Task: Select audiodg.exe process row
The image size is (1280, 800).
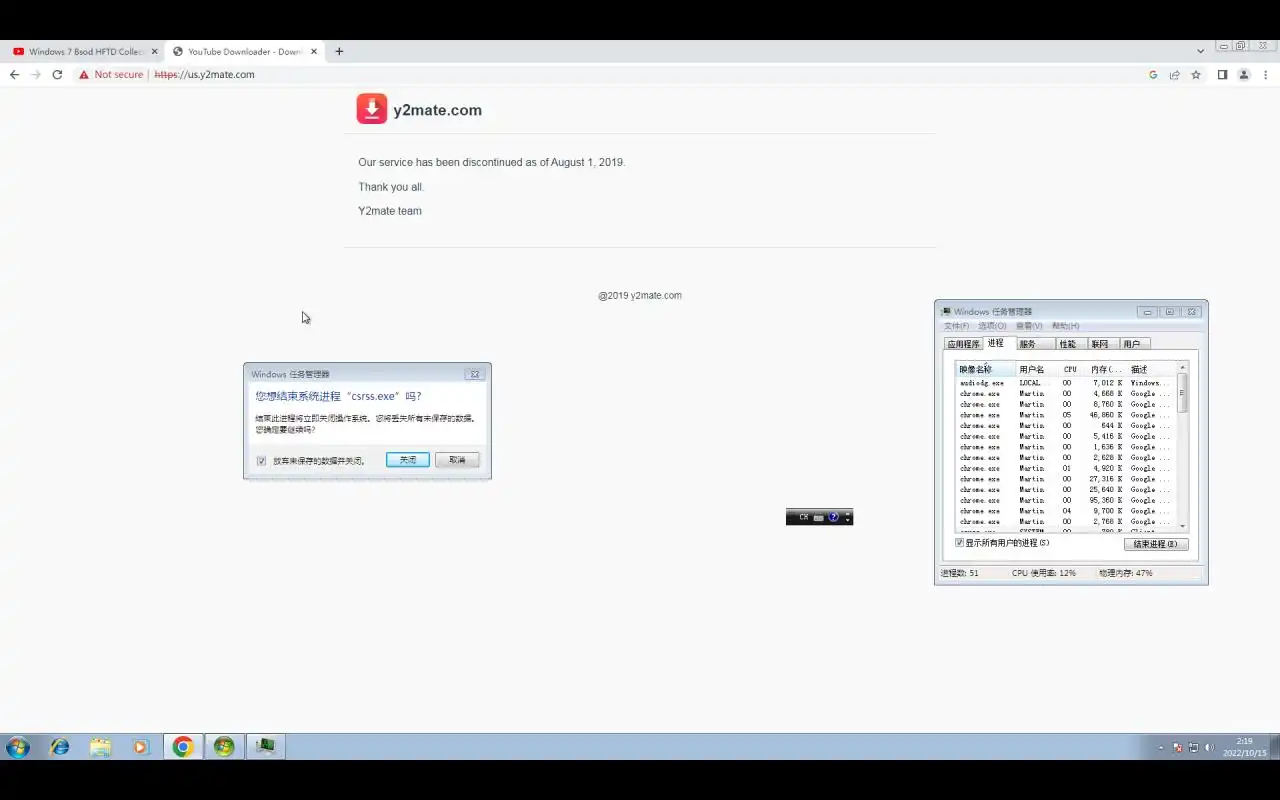Action: click(1066, 383)
